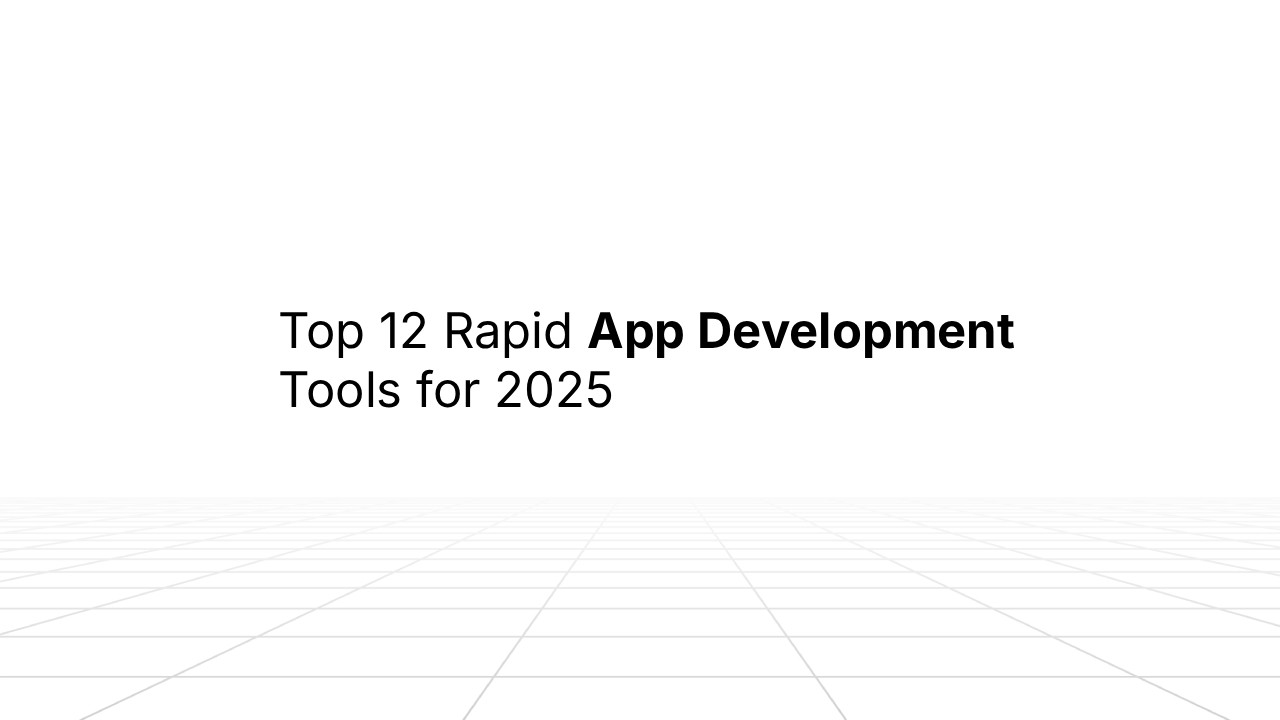Image resolution: width=1280 pixels, height=720 pixels.
Task: Click the bold 'Development' text
Action: (x=855, y=330)
